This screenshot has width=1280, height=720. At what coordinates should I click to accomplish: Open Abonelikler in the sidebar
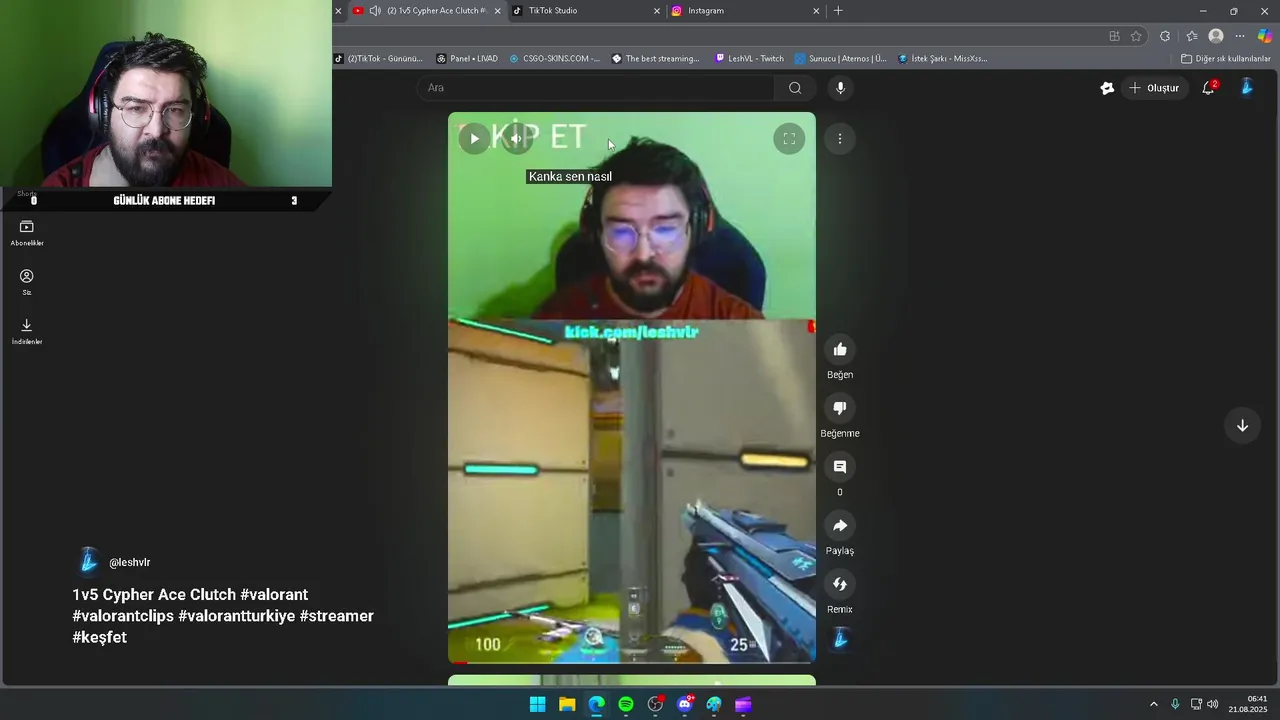point(27,233)
